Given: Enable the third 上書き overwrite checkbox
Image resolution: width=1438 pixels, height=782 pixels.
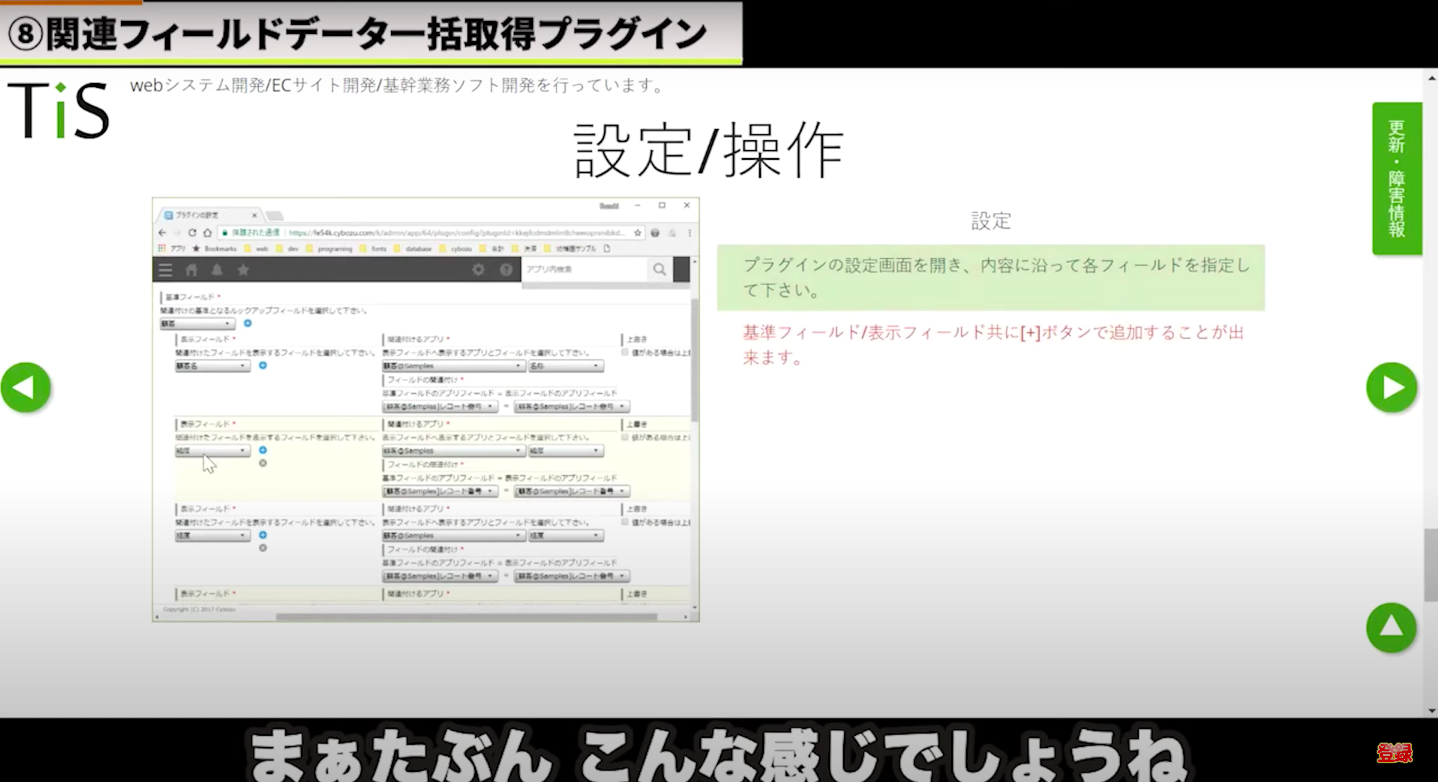Looking at the screenshot, I should (625, 522).
